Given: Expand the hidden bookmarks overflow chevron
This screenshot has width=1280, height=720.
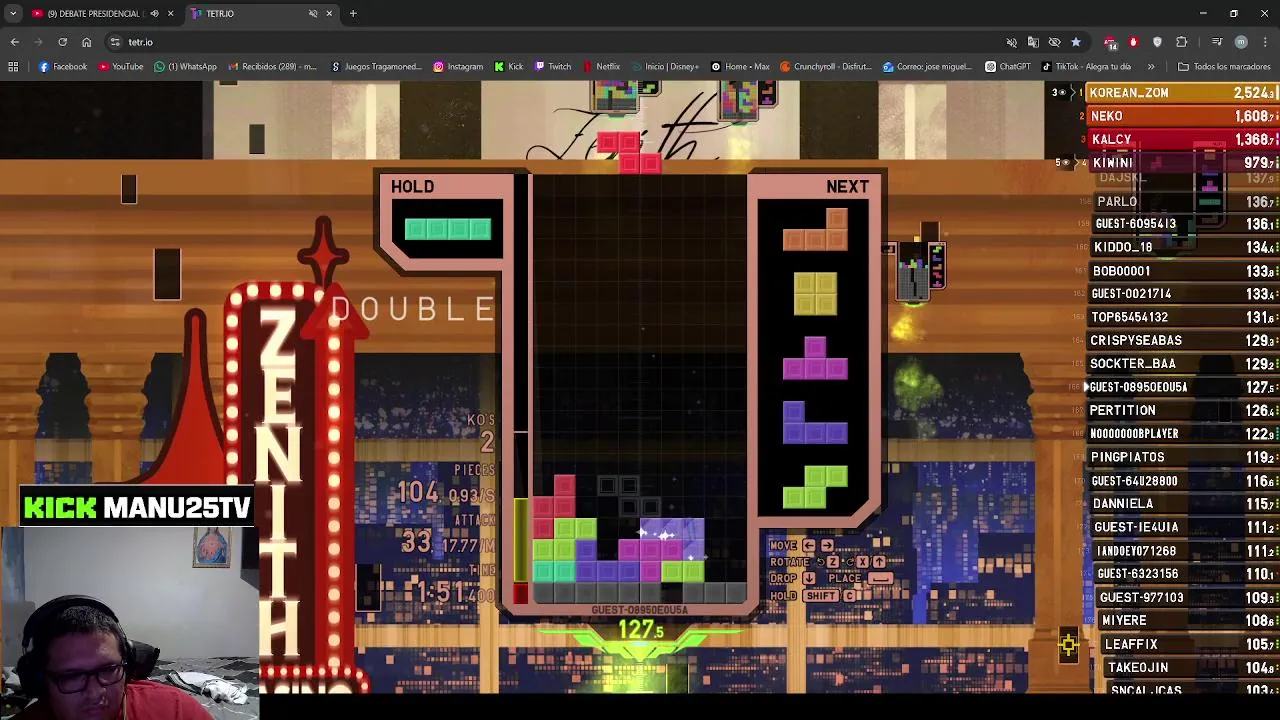Looking at the screenshot, I should (1151, 67).
